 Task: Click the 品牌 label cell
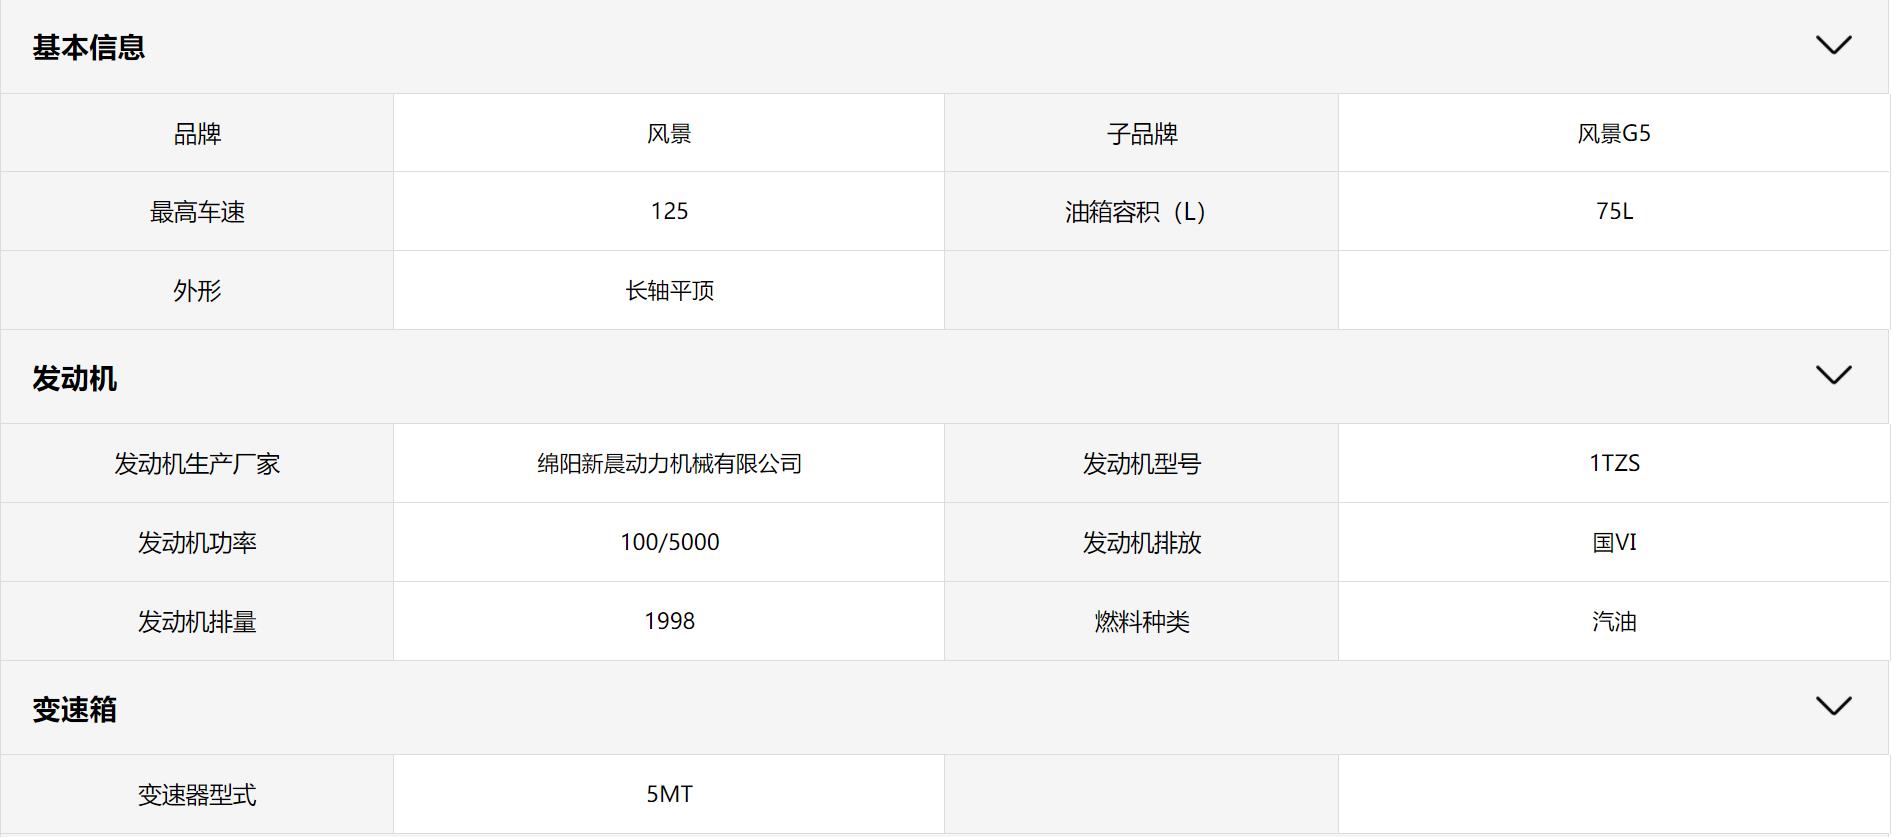pyautogui.click(x=197, y=133)
